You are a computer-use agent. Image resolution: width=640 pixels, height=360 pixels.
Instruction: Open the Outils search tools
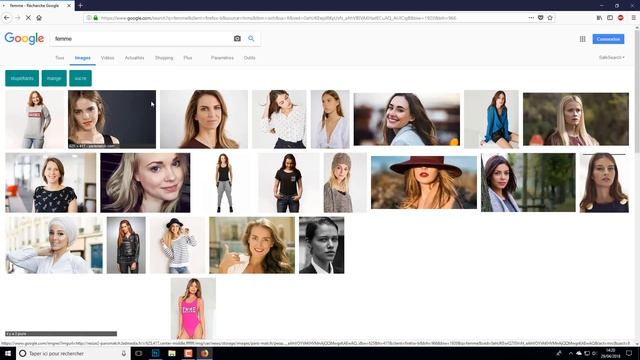tap(249, 58)
